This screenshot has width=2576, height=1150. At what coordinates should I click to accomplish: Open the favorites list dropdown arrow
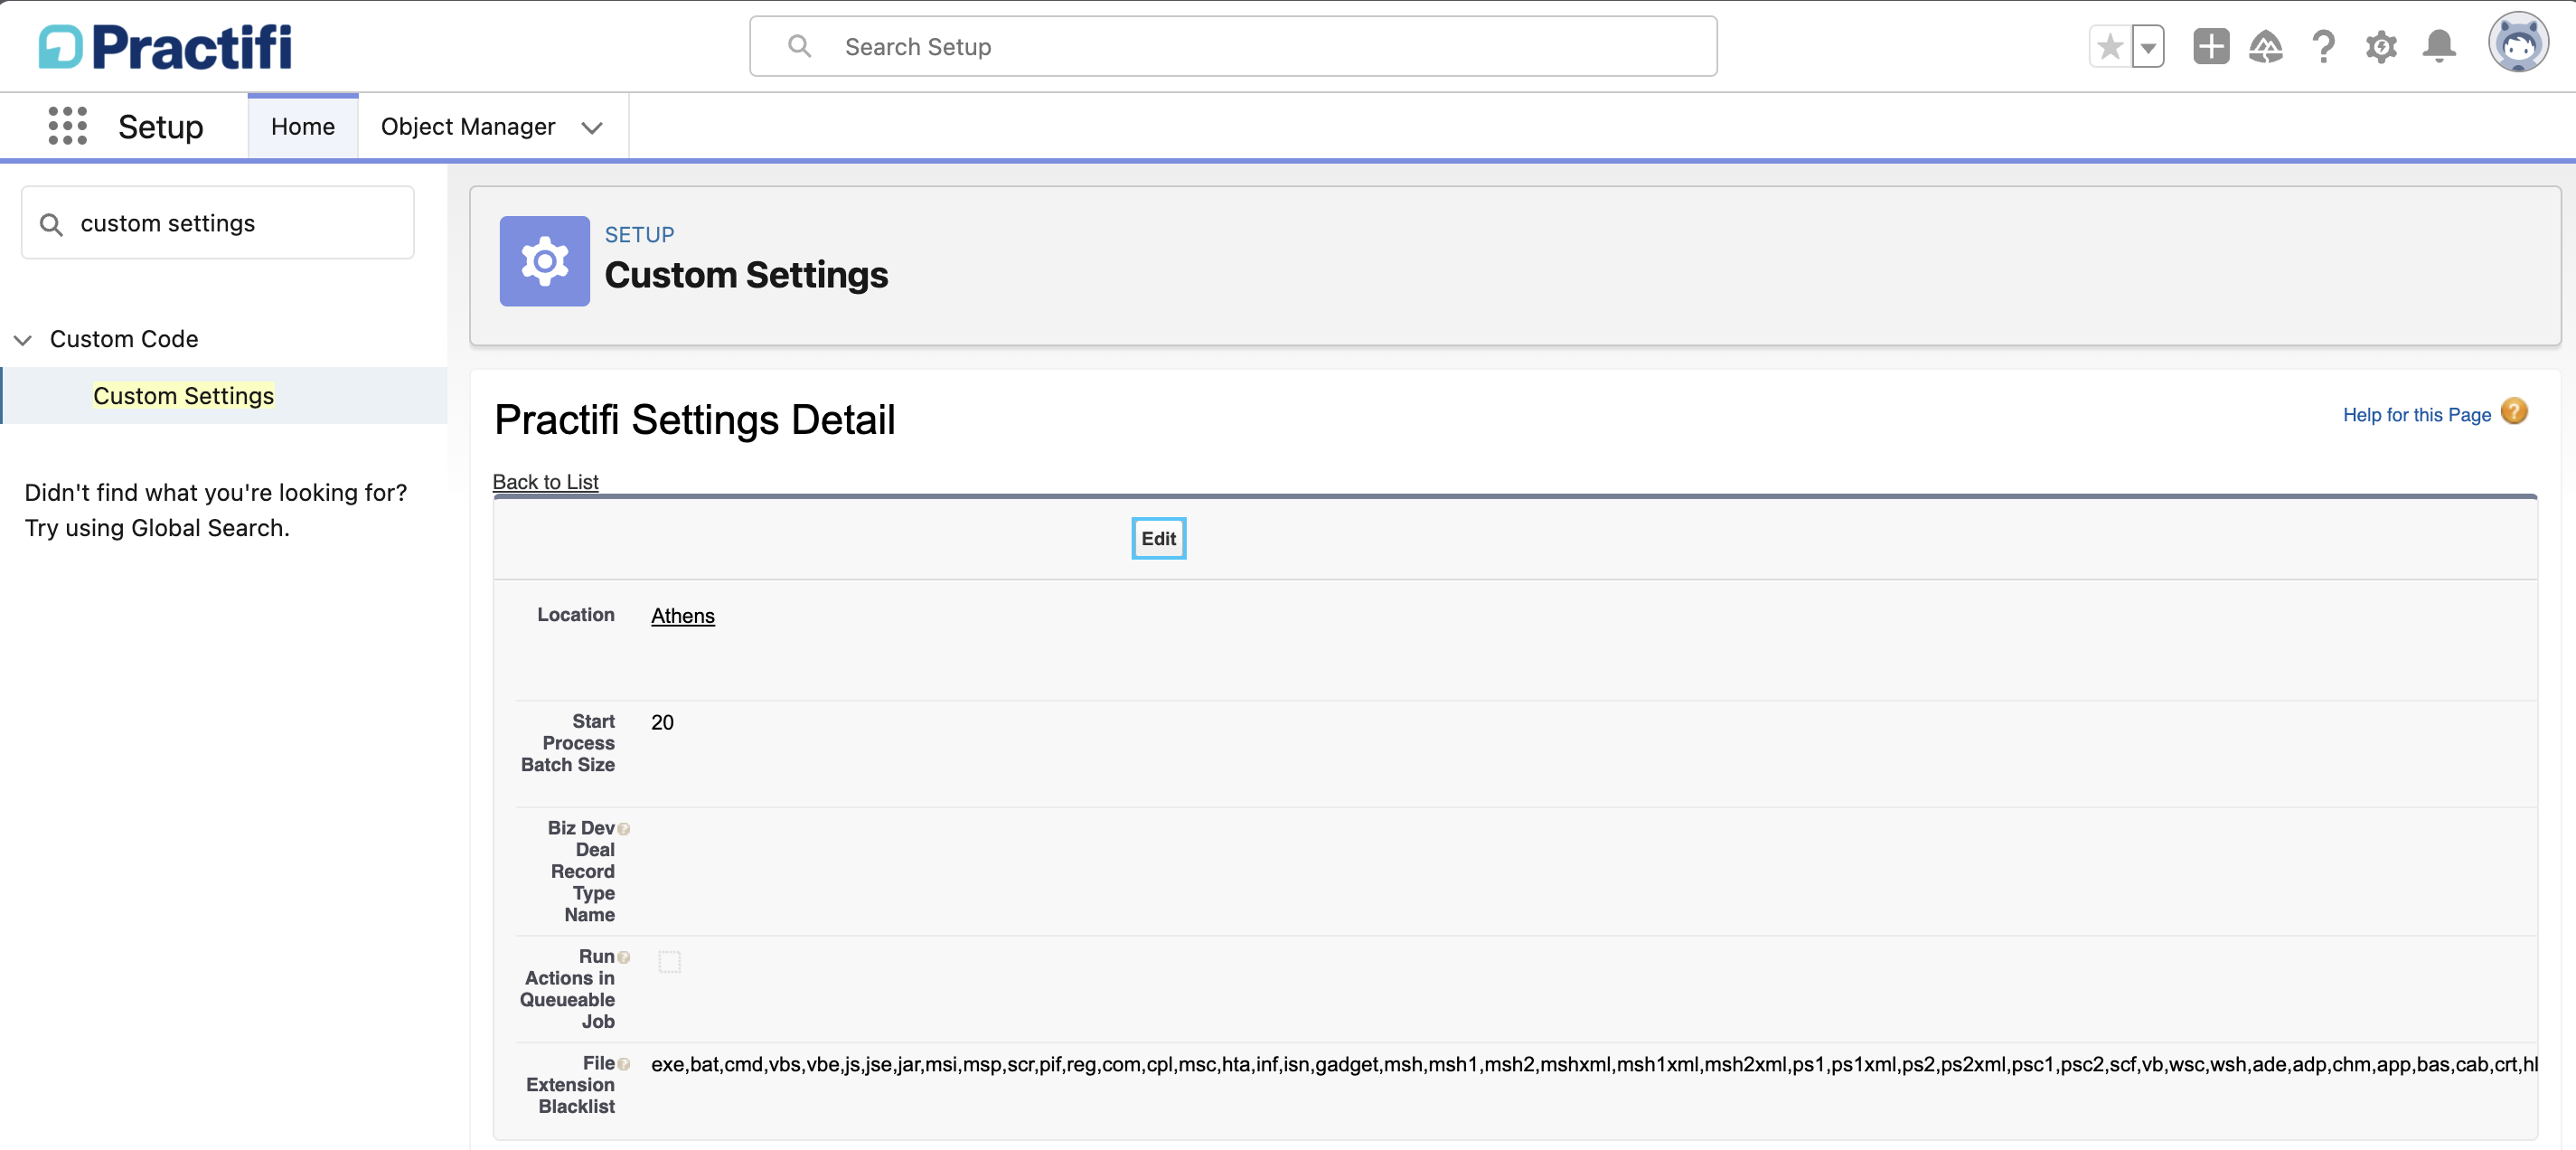(2147, 46)
